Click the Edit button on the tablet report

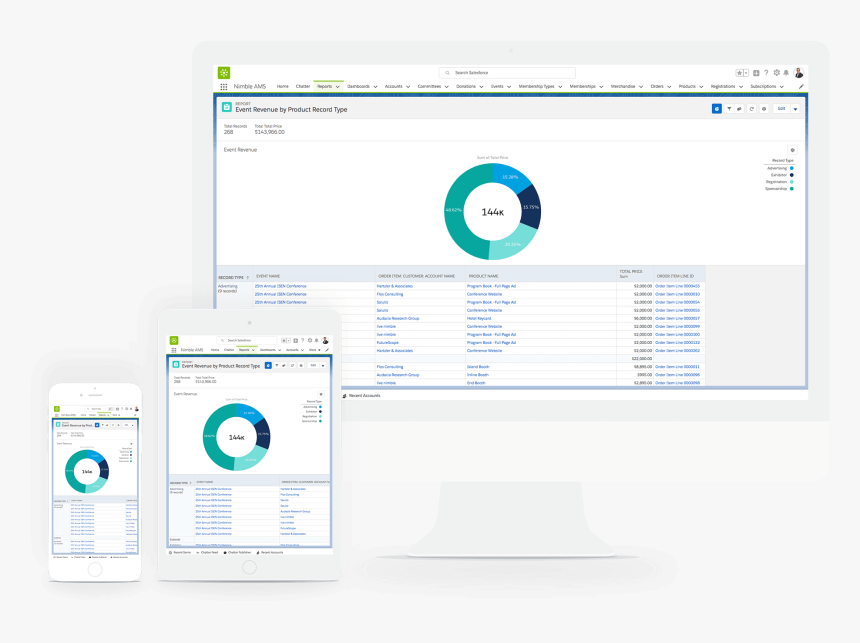(x=313, y=365)
